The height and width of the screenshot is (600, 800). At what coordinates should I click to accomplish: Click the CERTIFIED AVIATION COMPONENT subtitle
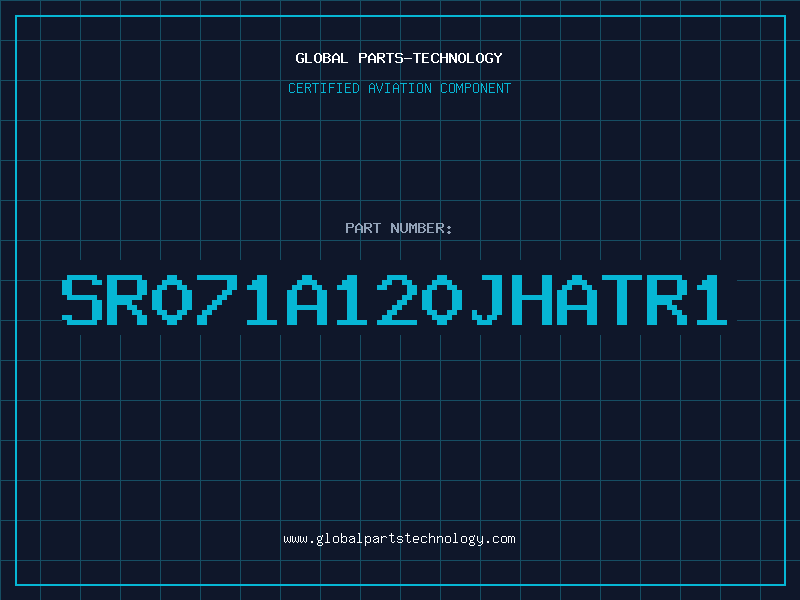[x=399, y=88]
